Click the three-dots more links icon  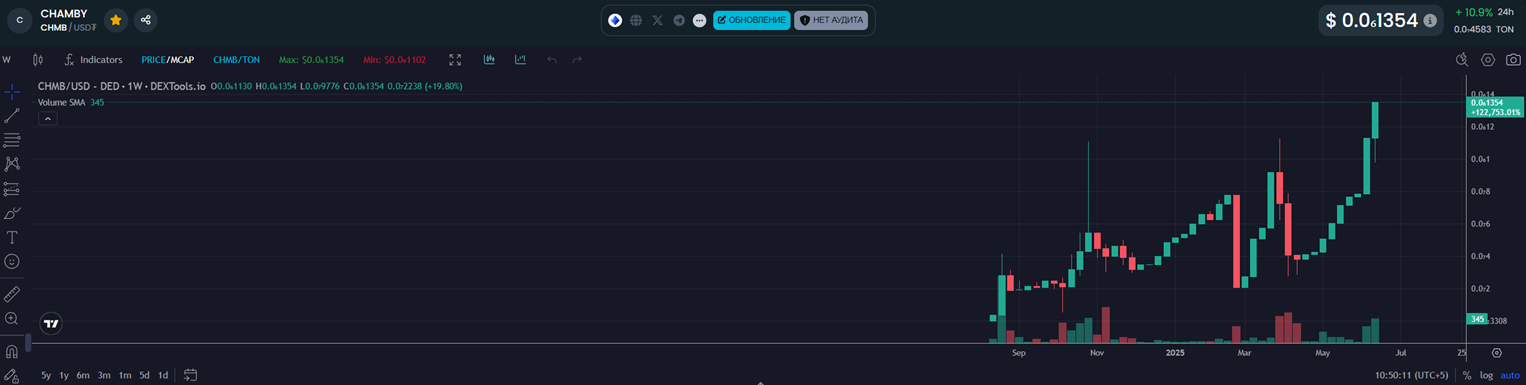click(699, 20)
